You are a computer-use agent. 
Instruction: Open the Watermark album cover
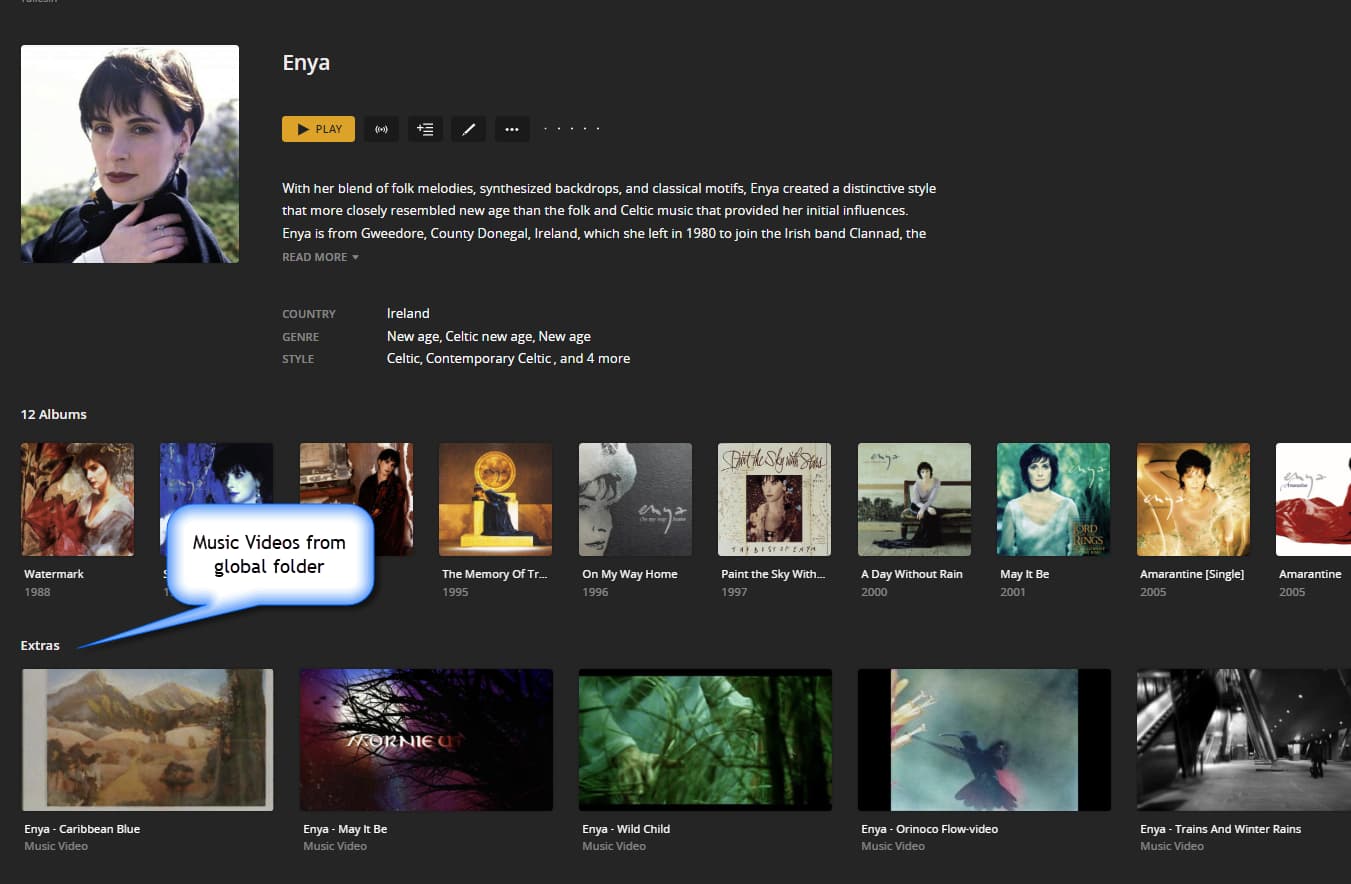77,499
